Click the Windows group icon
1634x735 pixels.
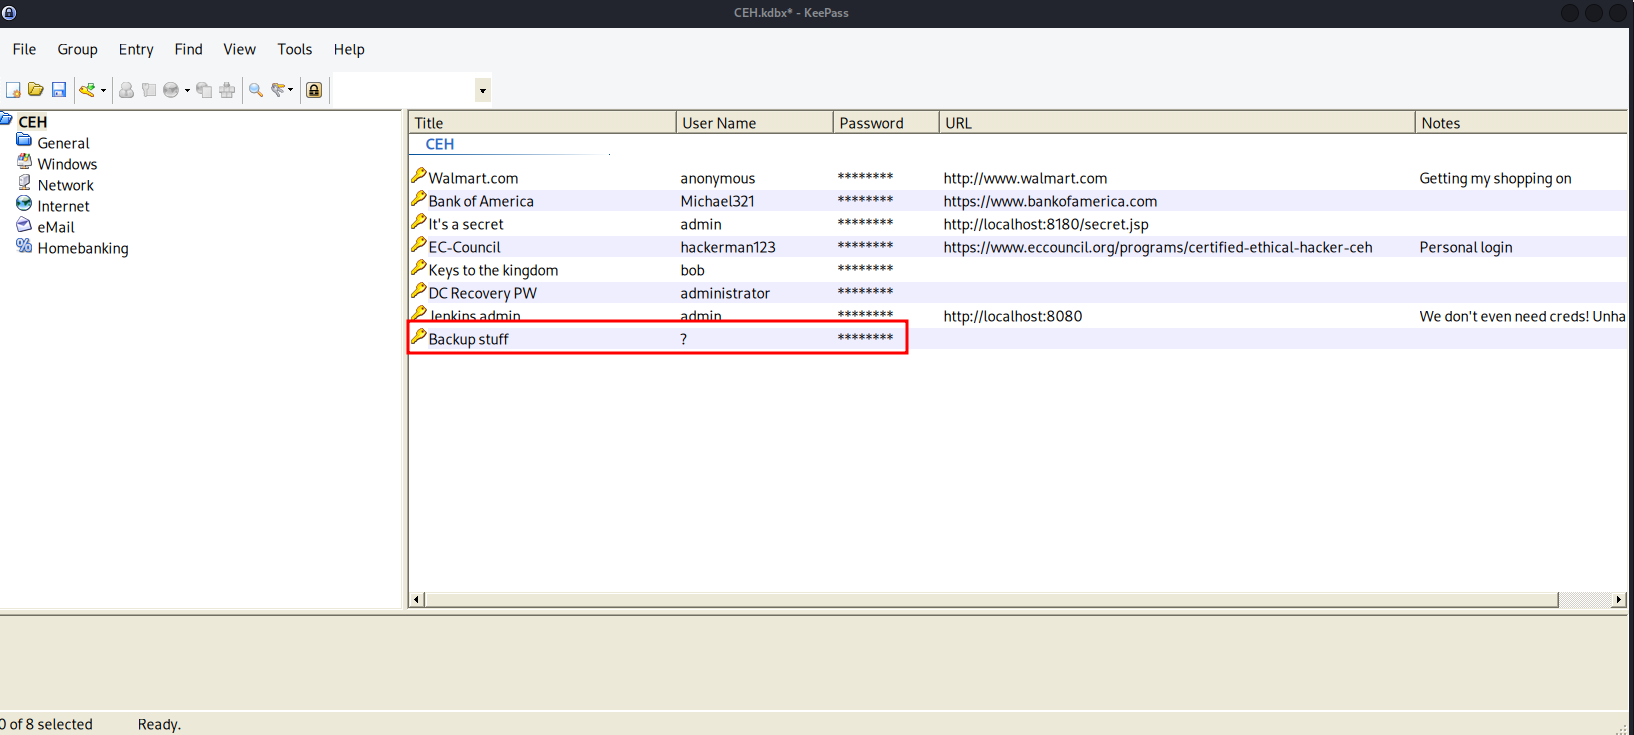pos(24,161)
